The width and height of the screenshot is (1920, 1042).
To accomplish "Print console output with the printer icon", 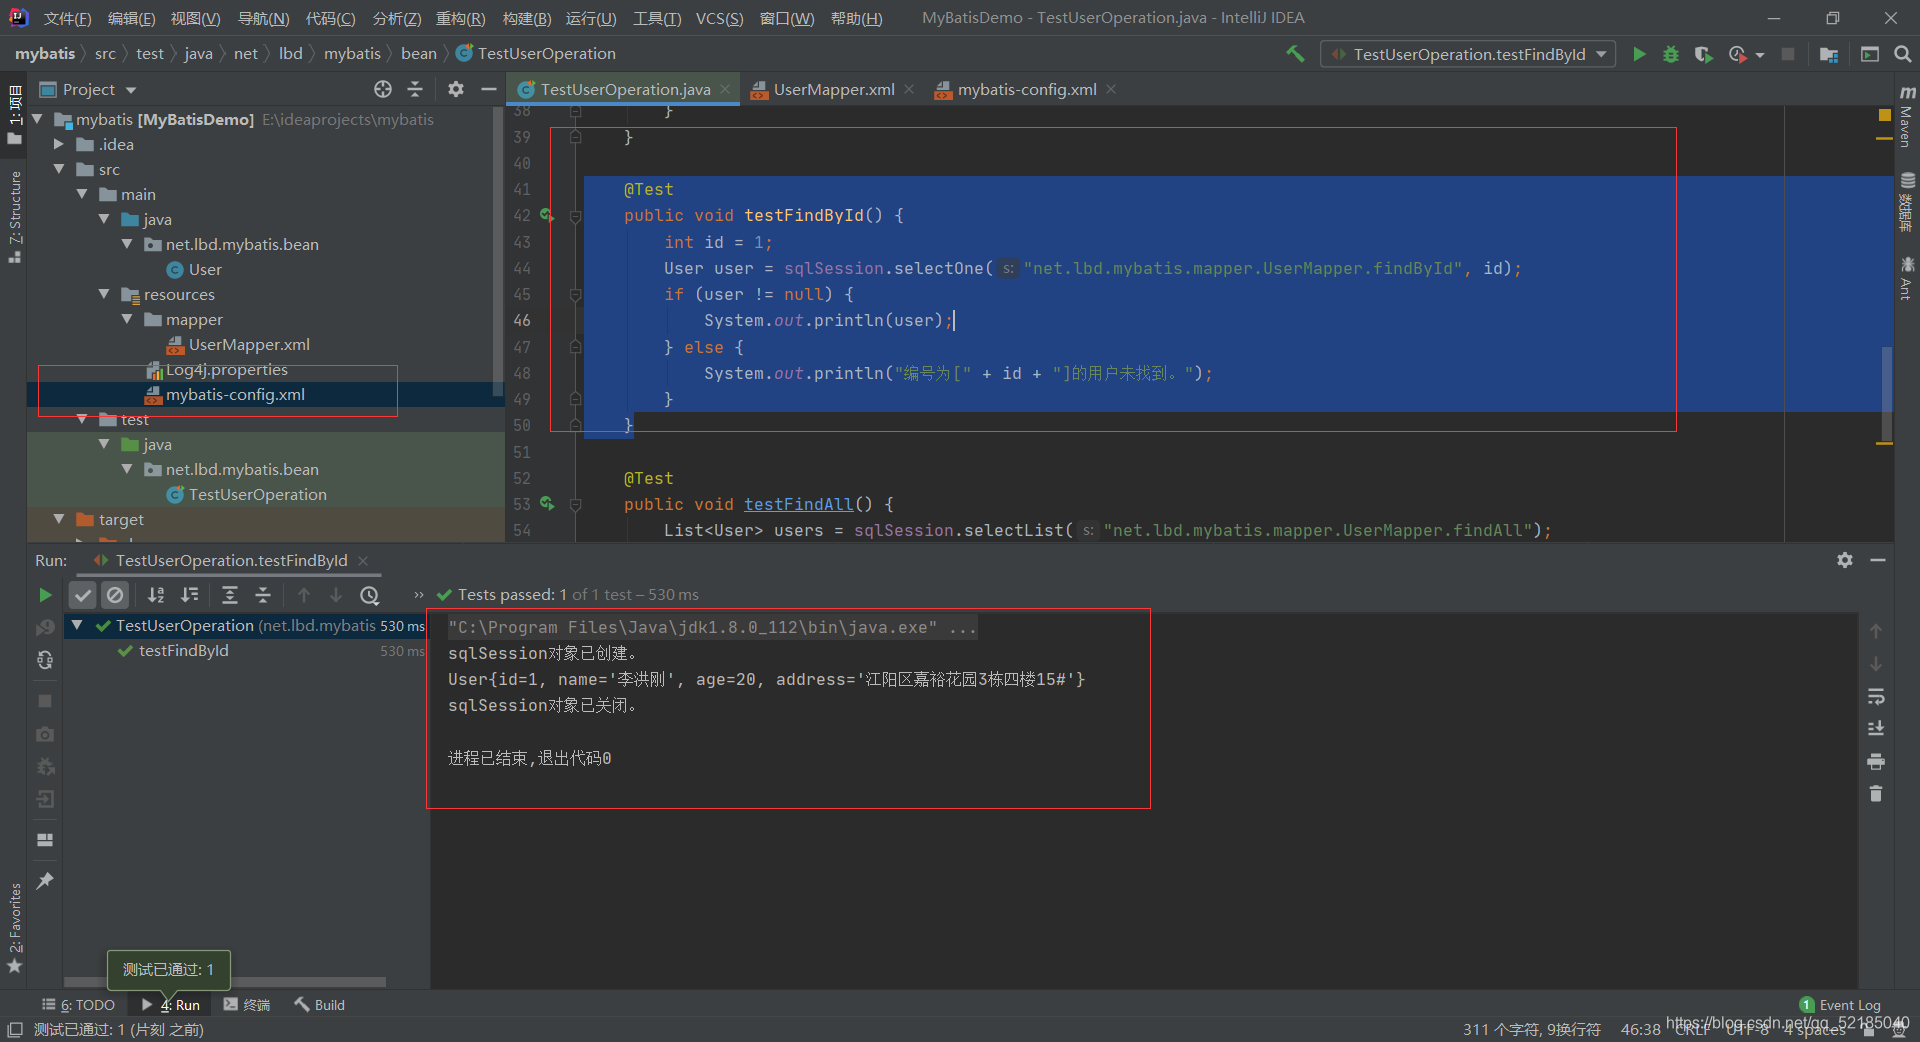I will 1876,762.
